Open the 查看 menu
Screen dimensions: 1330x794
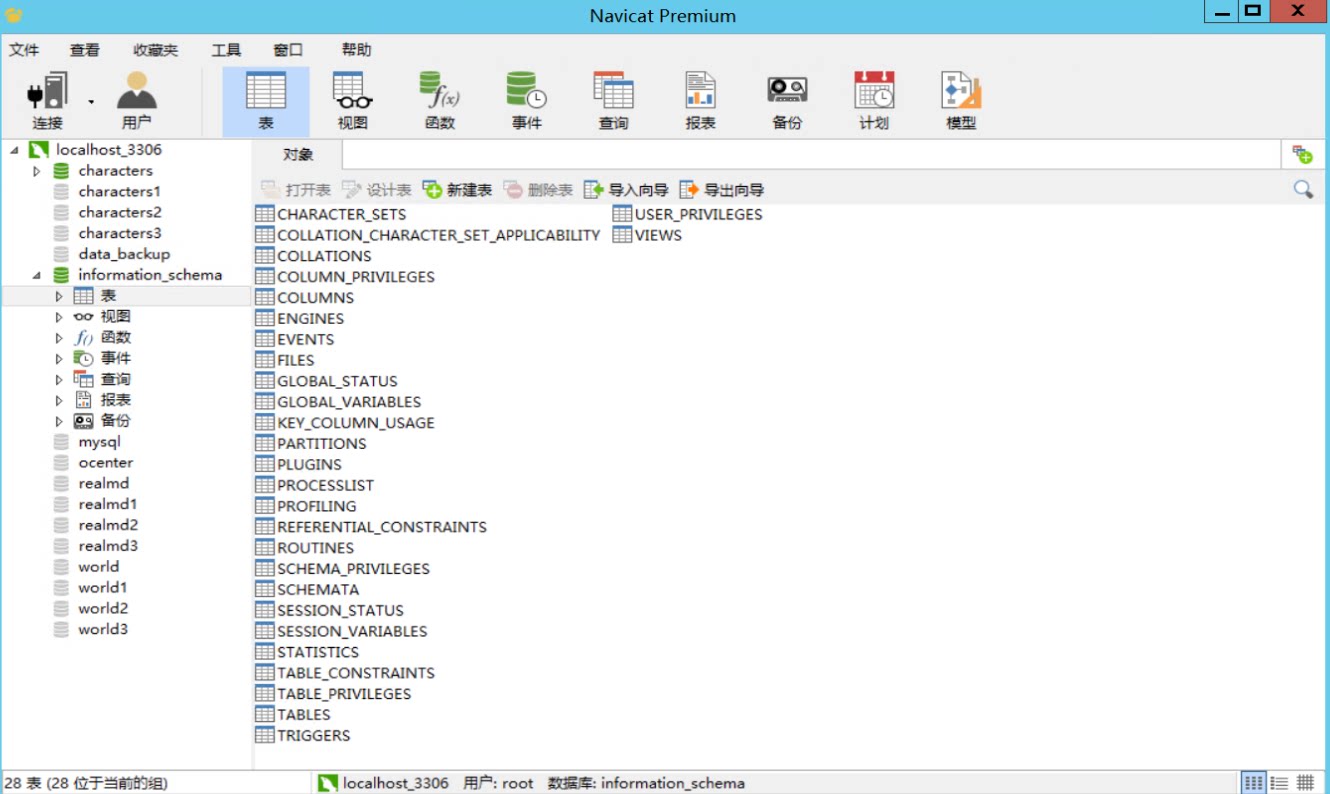click(85, 50)
